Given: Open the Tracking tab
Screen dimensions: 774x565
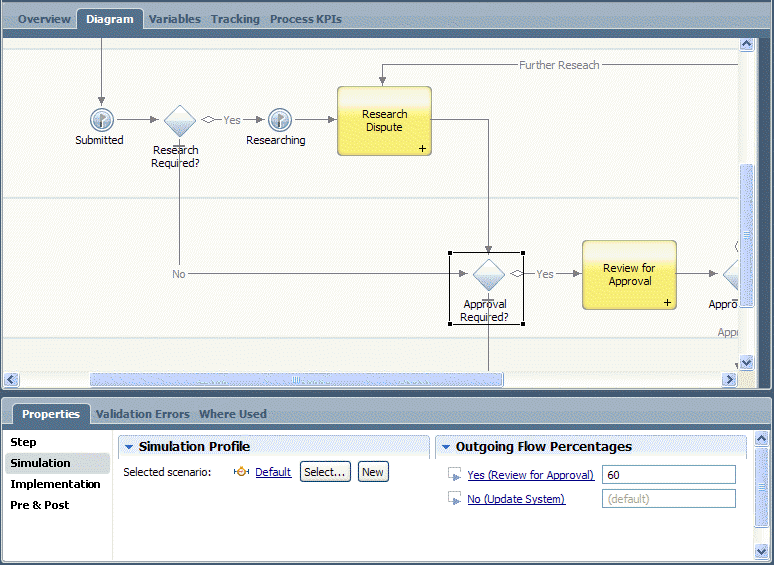Looking at the screenshot, I should pyautogui.click(x=235, y=19).
